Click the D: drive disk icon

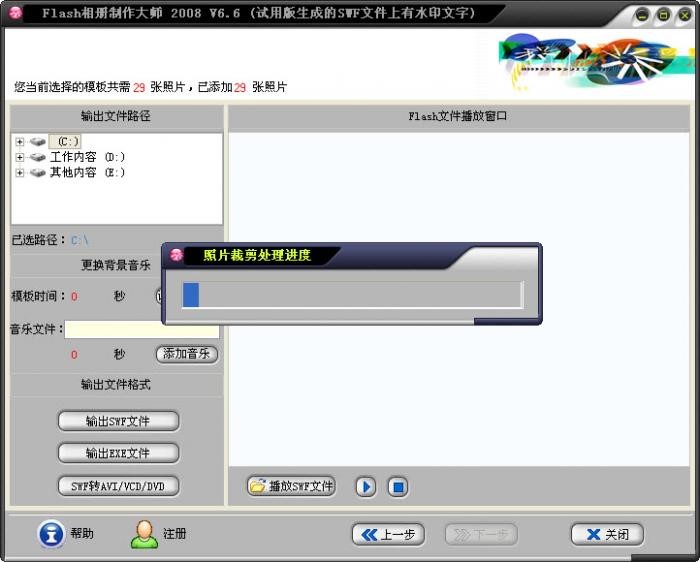click(x=38, y=157)
